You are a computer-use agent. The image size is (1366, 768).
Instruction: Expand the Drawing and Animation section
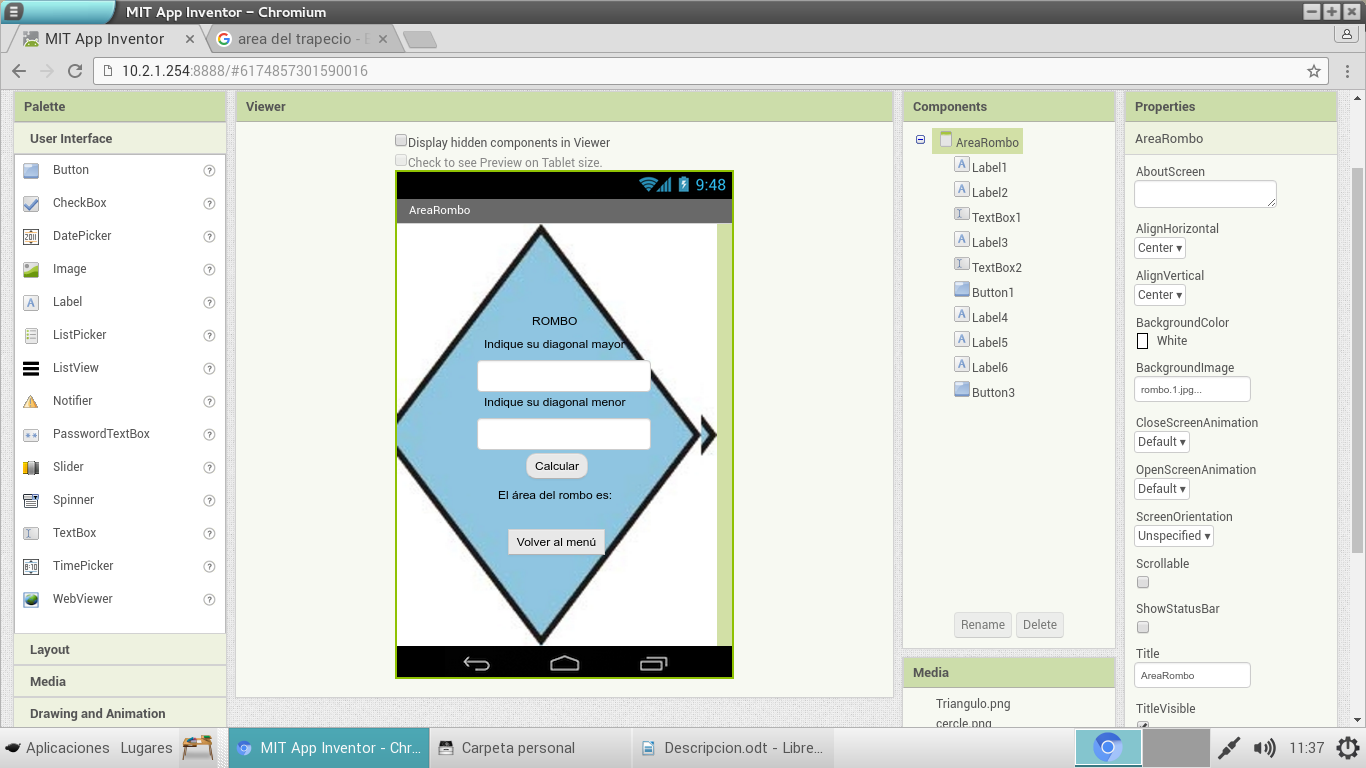click(x=120, y=714)
